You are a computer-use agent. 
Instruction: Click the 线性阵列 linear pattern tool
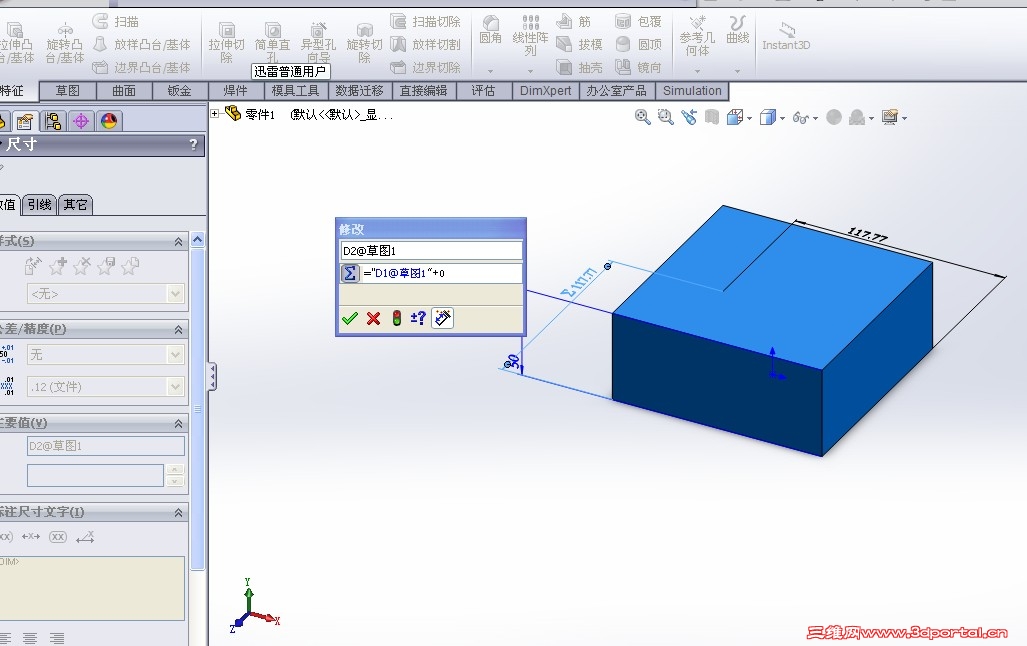[x=530, y=36]
